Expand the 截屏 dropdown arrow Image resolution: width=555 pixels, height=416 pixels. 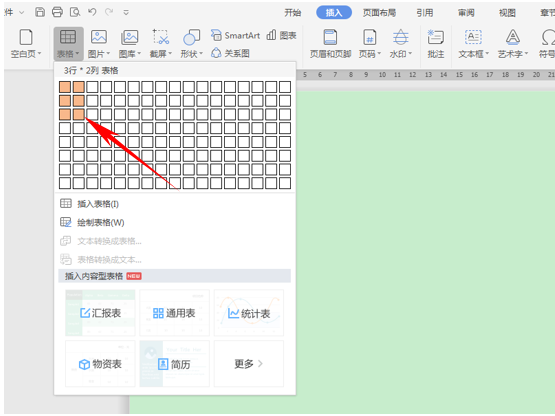pos(170,54)
